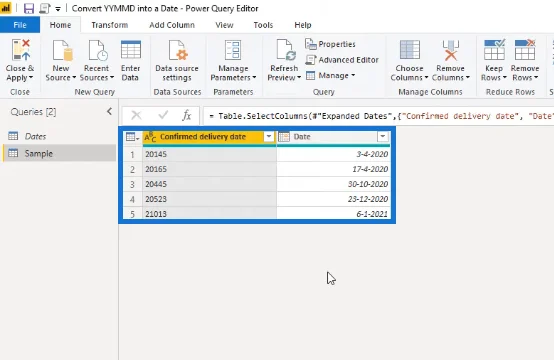Expand the Refresh Preview dropdown label
Image resolution: width=554 pixels, height=360 pixels.
[284, 77]
